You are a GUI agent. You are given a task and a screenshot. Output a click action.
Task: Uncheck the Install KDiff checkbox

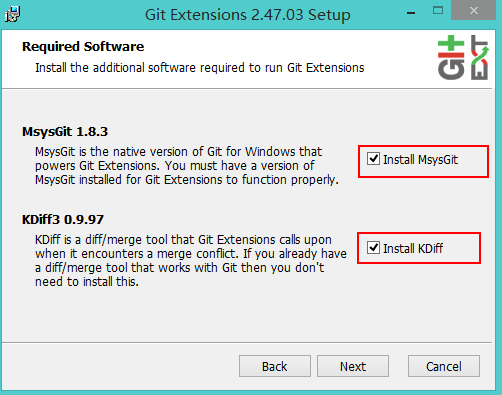pyautogui.click(x=373, y=248)
